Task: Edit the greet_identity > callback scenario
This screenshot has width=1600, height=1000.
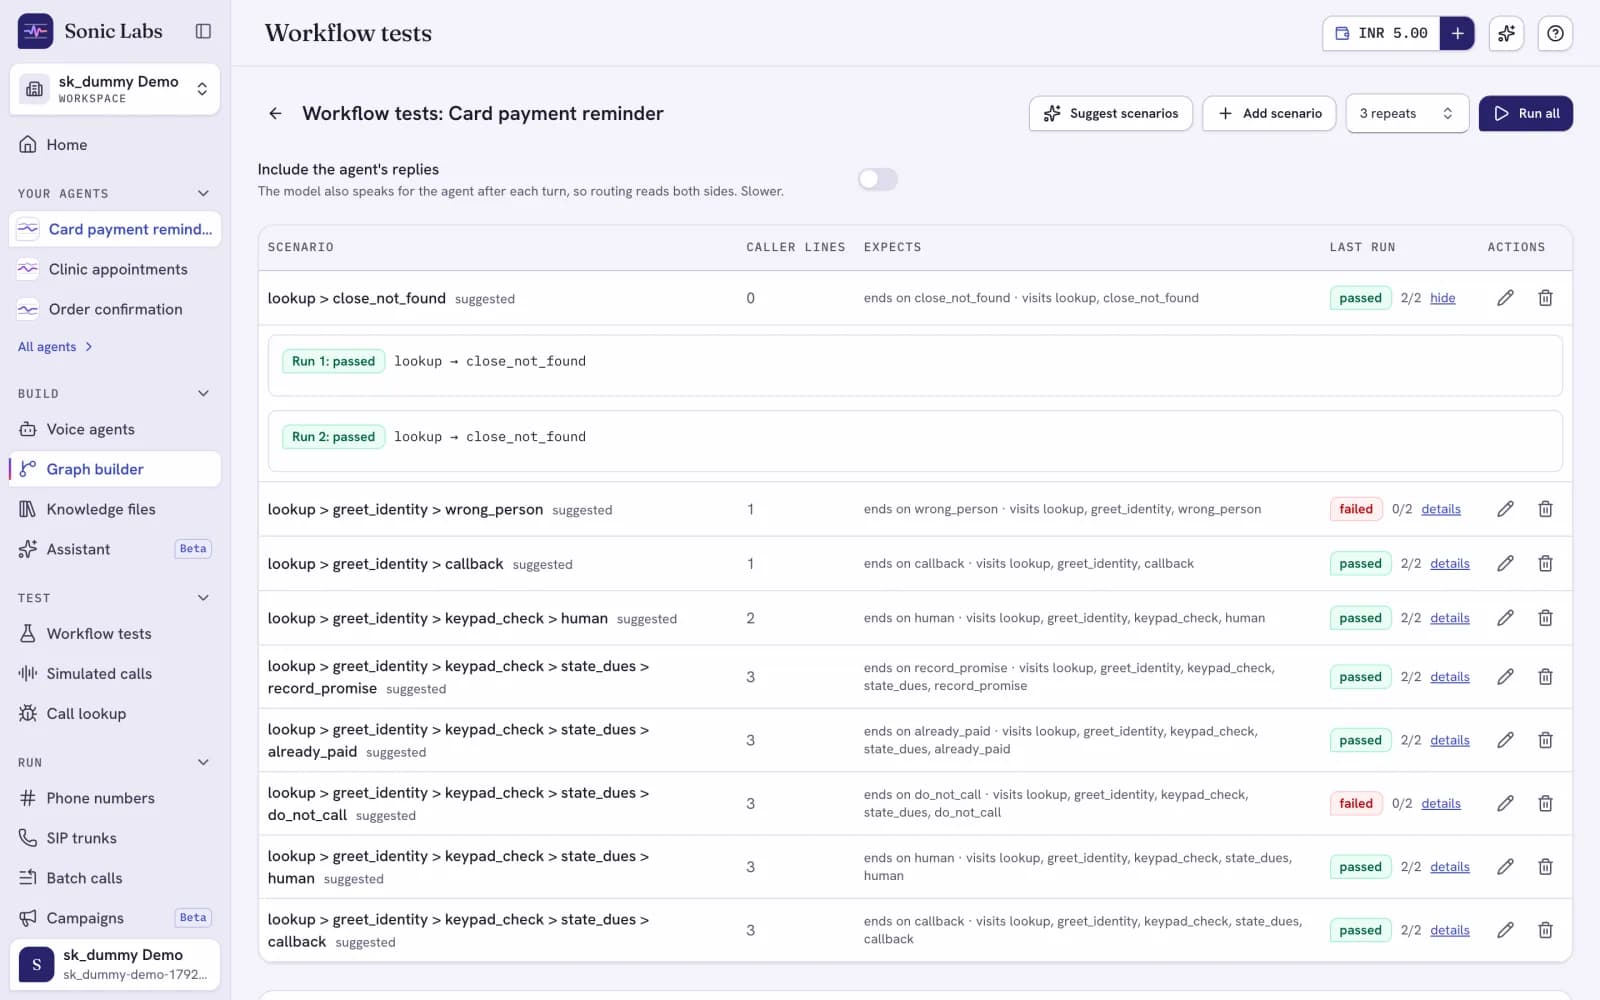Action: [1505, 564]
